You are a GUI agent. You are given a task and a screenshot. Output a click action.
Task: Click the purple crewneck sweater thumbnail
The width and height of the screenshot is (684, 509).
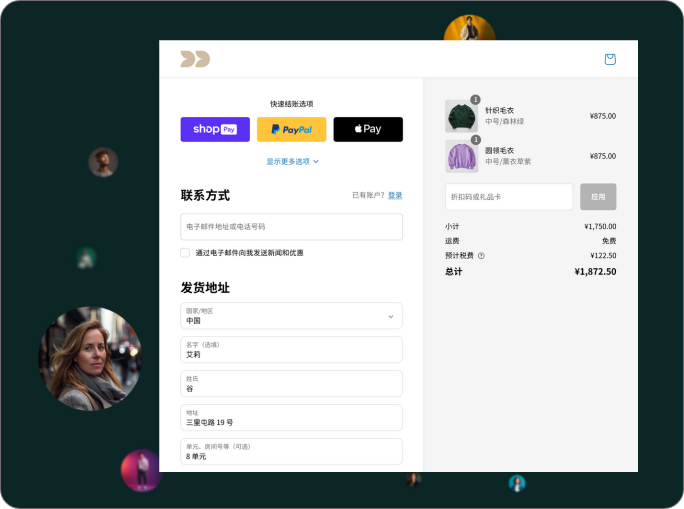[461, 156]
